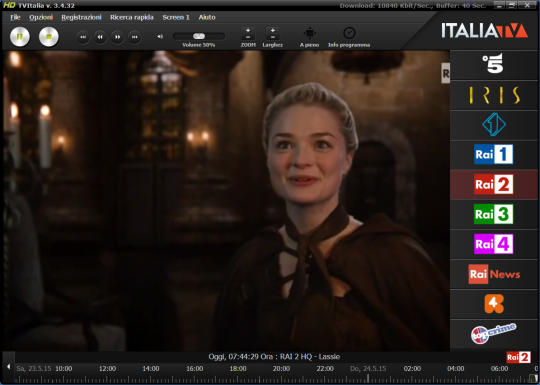Image resolution: width=540 pixels, height=385 pixels.
Task: Select the orange Rete 4 channel logo
Action: tap(494, 304)
